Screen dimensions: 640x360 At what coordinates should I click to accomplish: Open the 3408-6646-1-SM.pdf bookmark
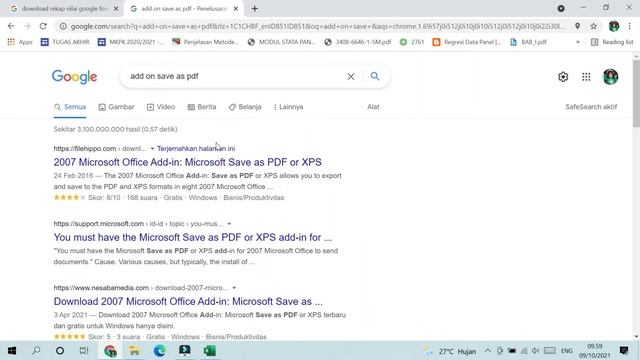(x=358, y=42)
